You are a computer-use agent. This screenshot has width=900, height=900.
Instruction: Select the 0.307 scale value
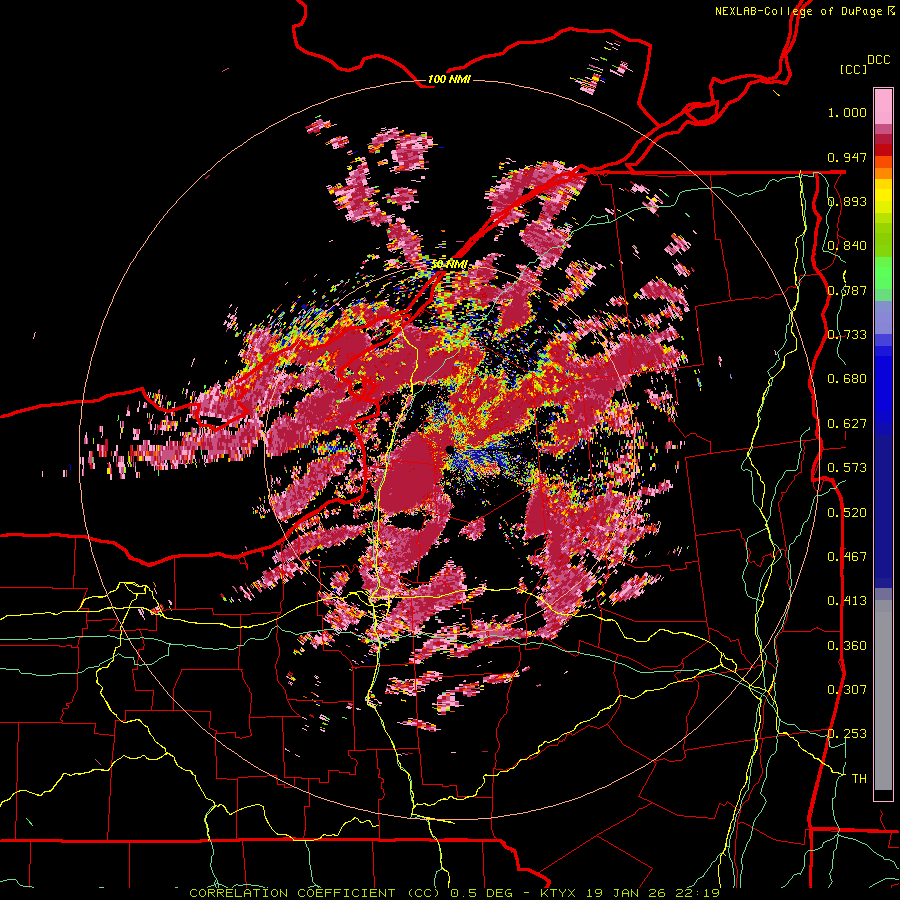point(847,690)
